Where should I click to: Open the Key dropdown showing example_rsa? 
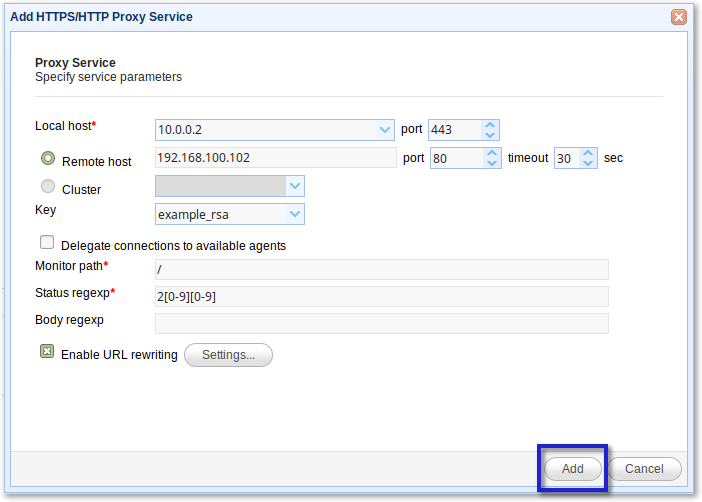click(x=294, y=214)
